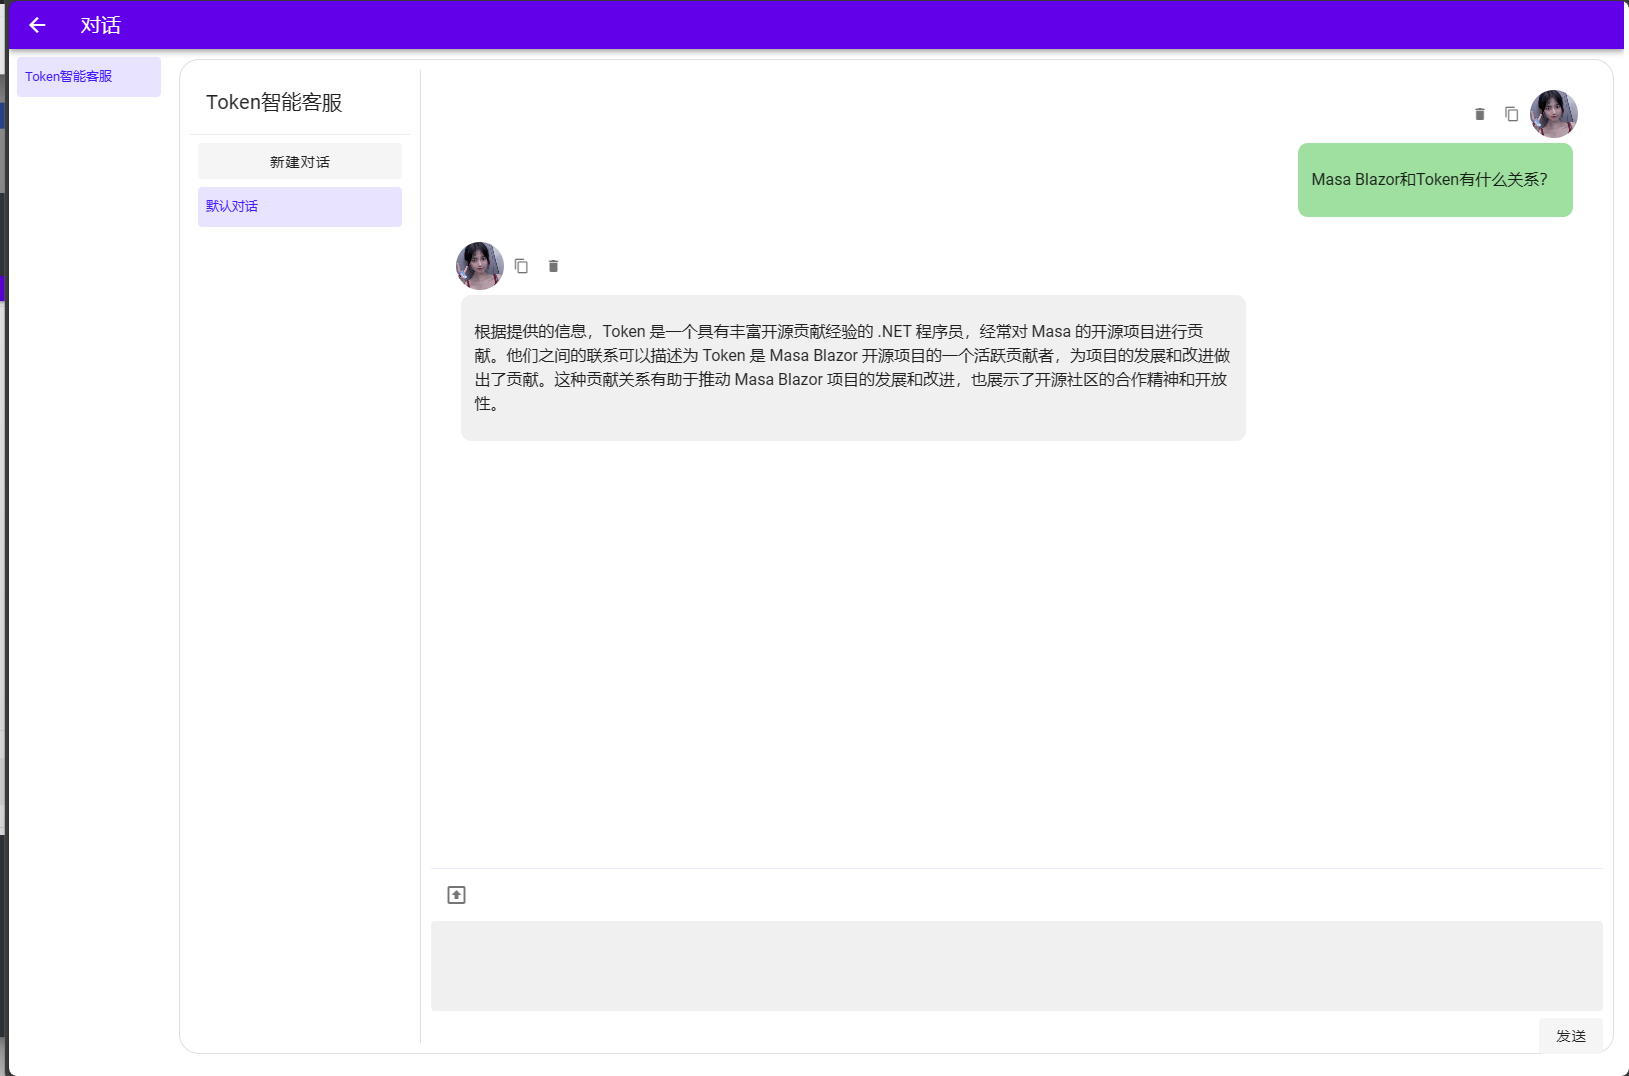Click the green question bubble text

(x=1429, y=180)
